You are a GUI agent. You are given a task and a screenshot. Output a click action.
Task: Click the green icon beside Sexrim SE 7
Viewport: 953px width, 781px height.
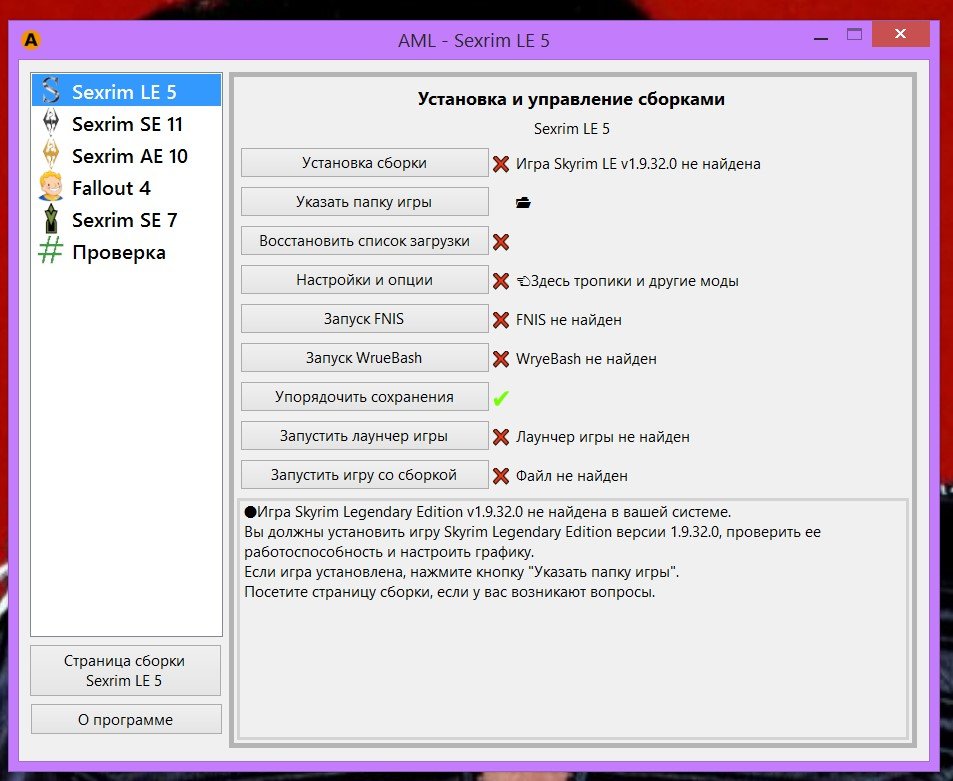tap(50, 220)
